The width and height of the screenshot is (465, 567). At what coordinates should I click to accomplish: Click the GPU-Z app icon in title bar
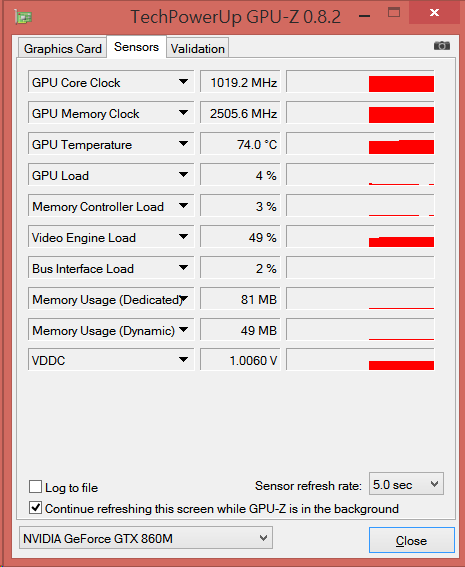pos(23,17)
